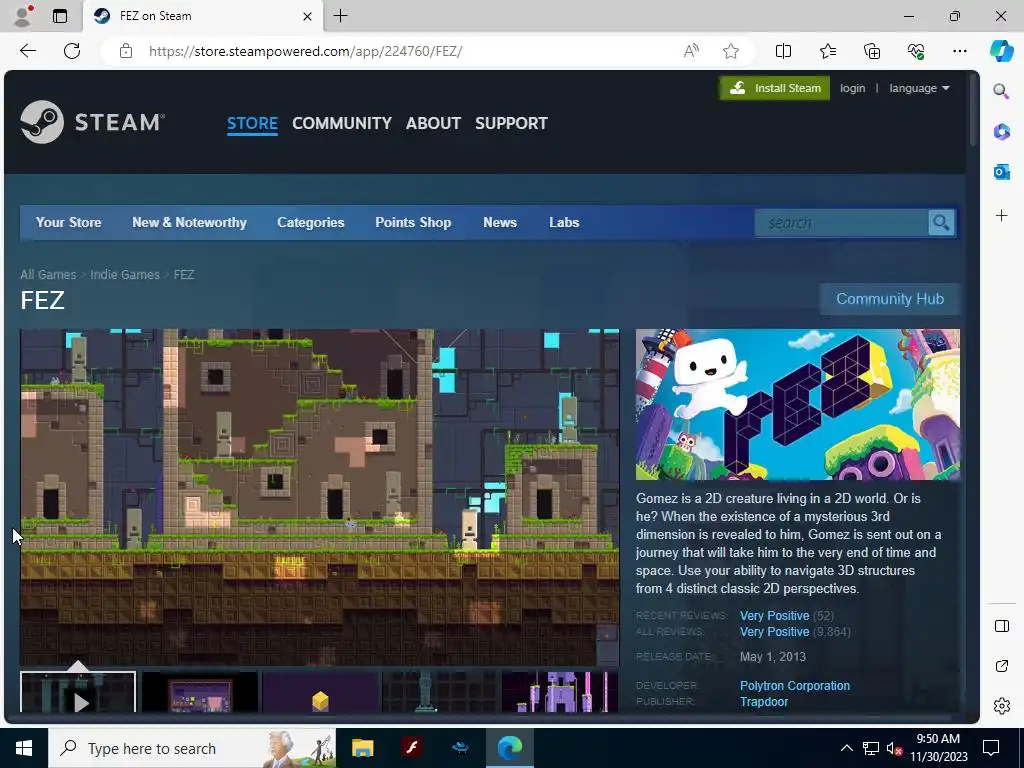This screenshot has height=768, width=1024.
Task: Open the Favorites list icon
Action: pos(827,51)
